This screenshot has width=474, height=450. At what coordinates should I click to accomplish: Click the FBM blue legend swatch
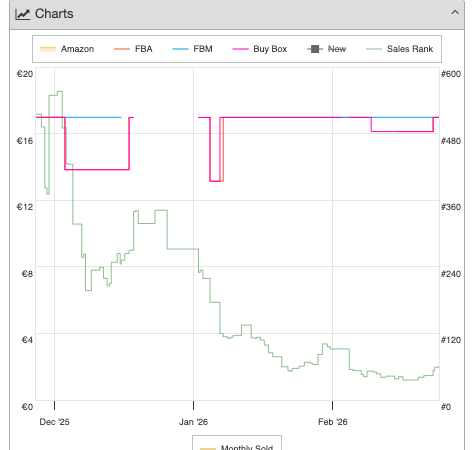pos(180,49)
